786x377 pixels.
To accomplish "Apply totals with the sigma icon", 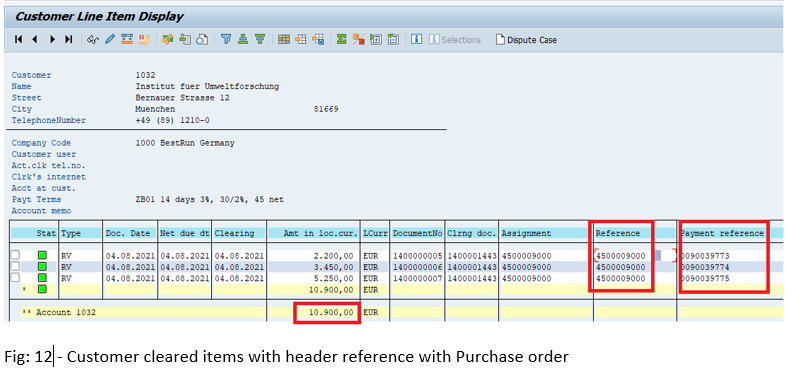I will [x=342, y=40].
